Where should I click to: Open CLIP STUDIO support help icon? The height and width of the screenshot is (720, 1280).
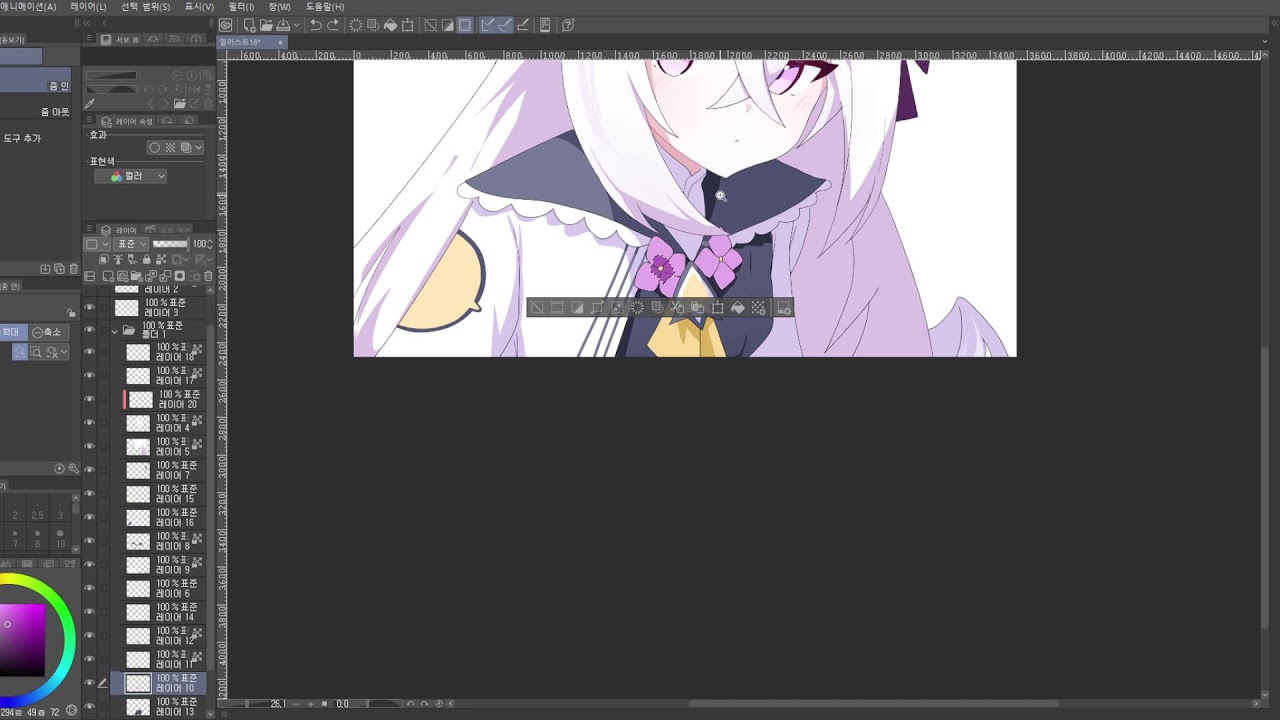(568, 25)
